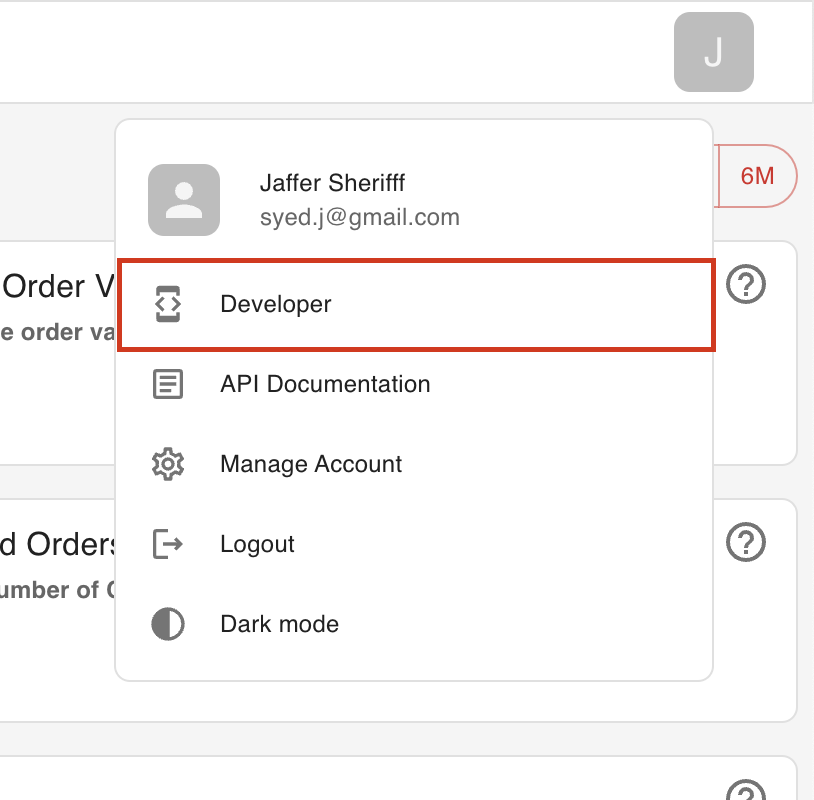Click the Jaffer Sherifff user name
The image size is (814, 800).
[332, 183]
